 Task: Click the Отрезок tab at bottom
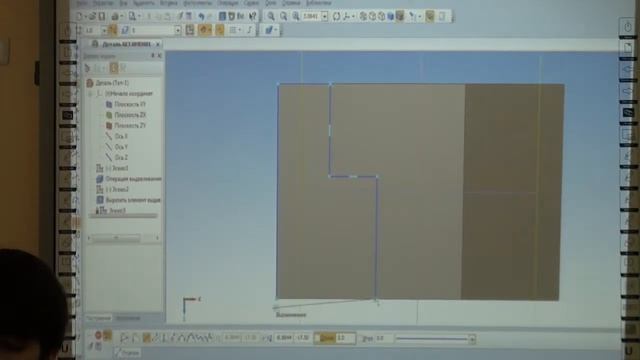[127, 352]
